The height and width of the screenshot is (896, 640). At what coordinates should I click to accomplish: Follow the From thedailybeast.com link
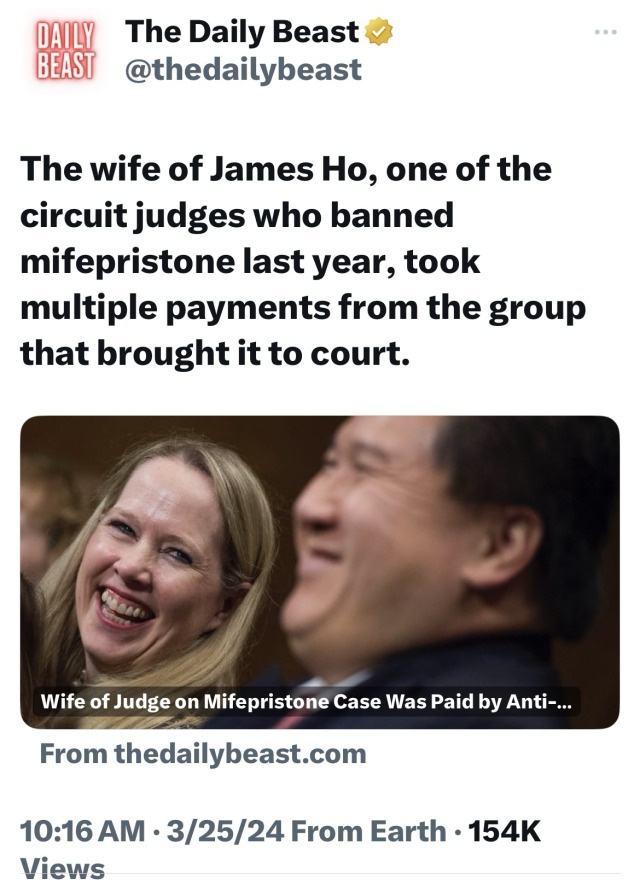203,754
